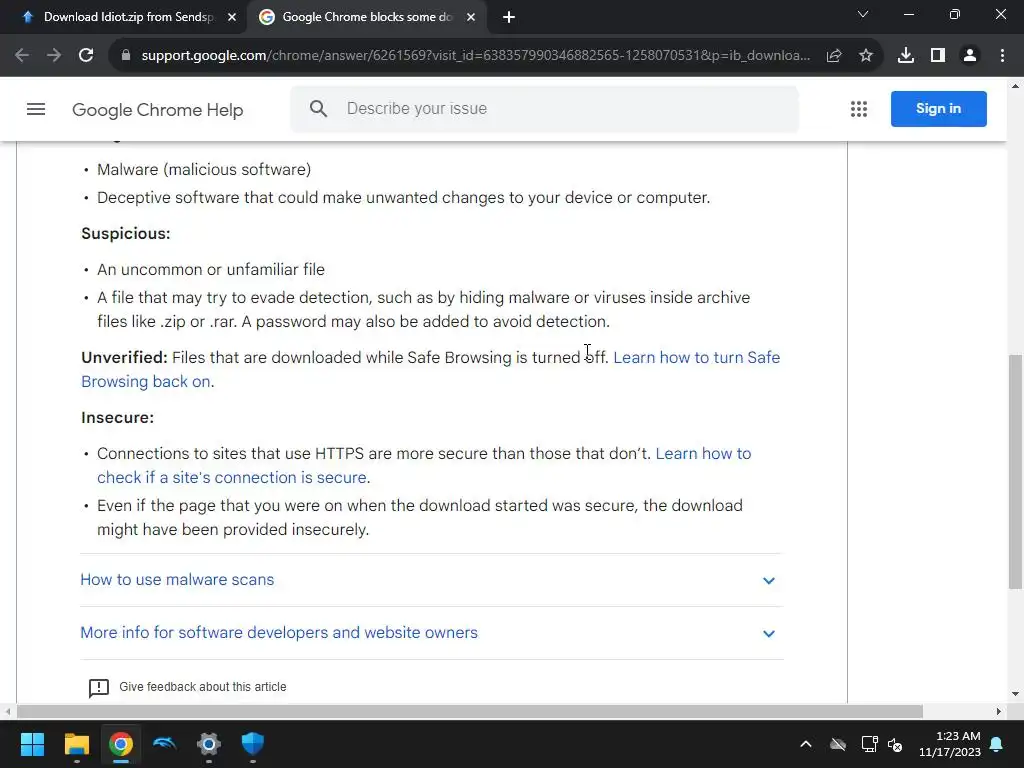Click the search magnifier icon
The image size is (1024, 768).
tap(319, 108)
